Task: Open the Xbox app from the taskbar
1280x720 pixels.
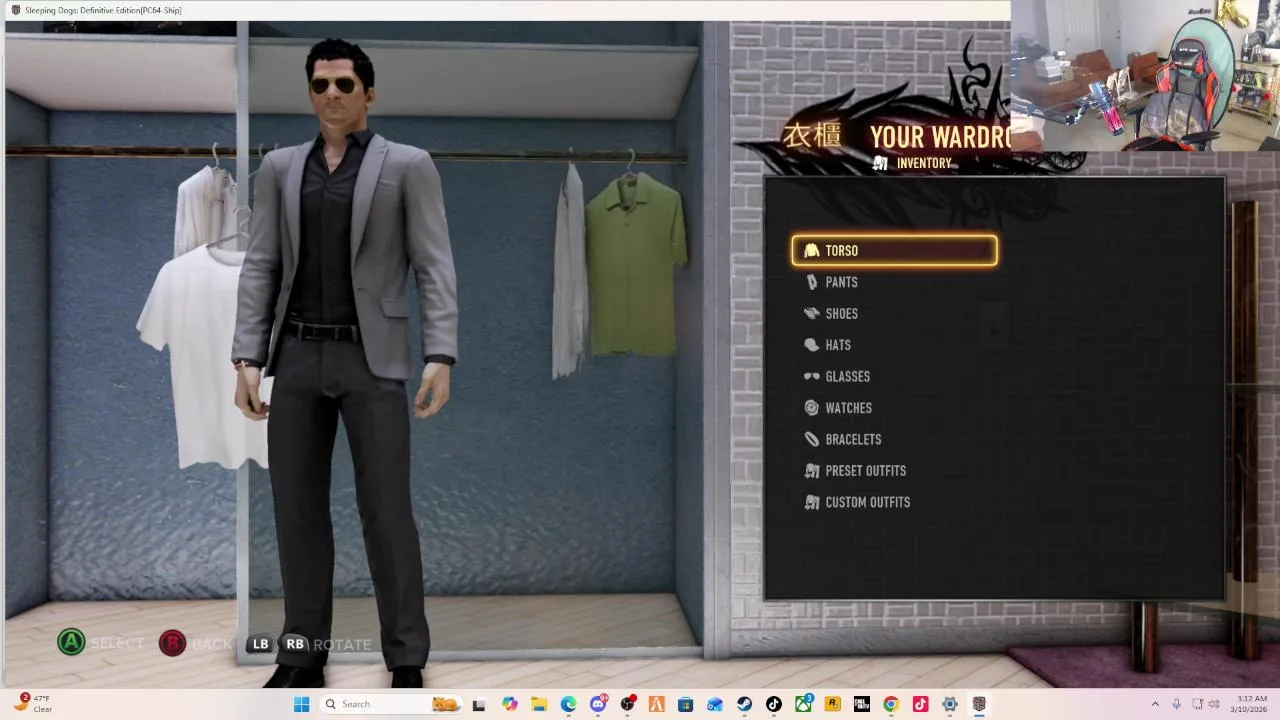Action: coord(803,704)
